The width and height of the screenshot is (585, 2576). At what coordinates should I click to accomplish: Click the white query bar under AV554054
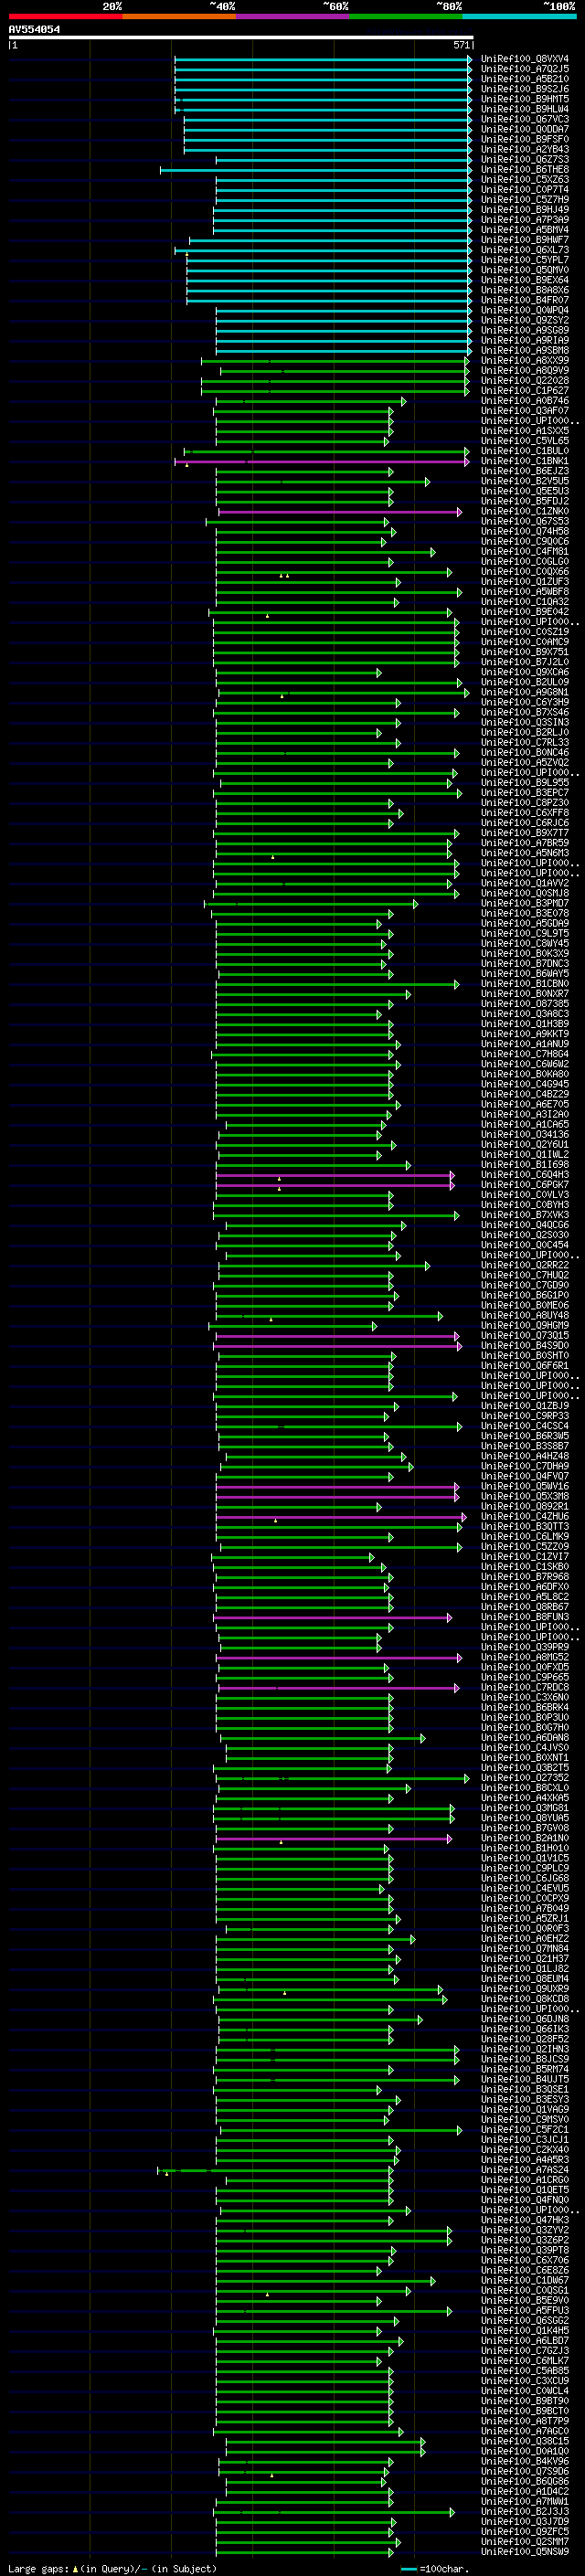point(240,38)
